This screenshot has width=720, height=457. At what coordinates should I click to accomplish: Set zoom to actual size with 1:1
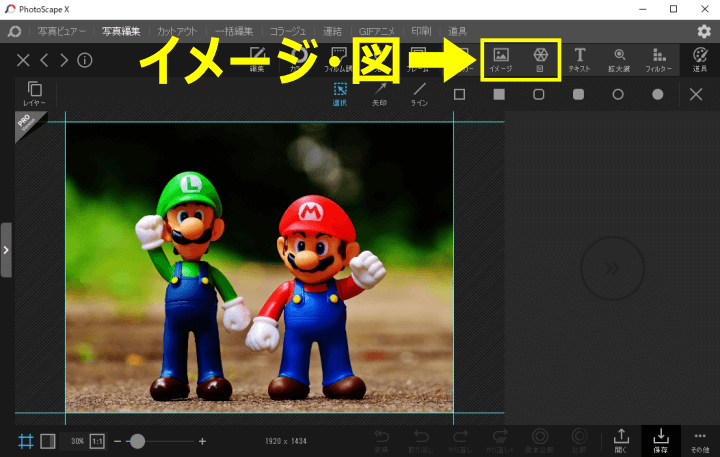(x=97, y=441)
